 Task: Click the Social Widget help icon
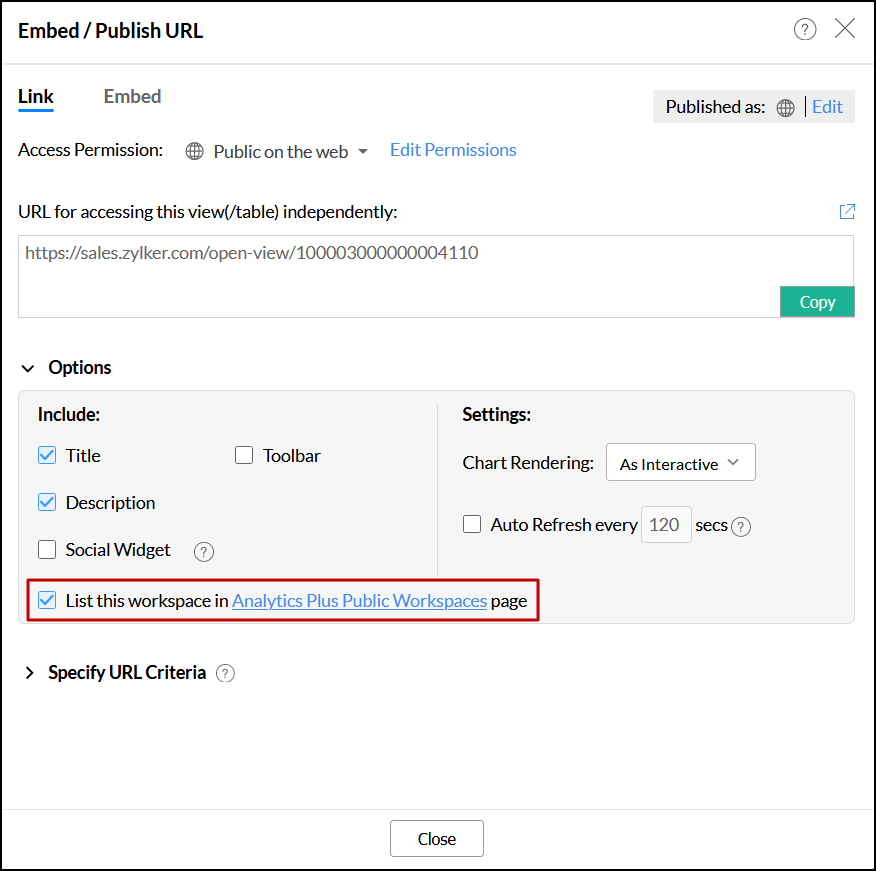coord(204,551)
